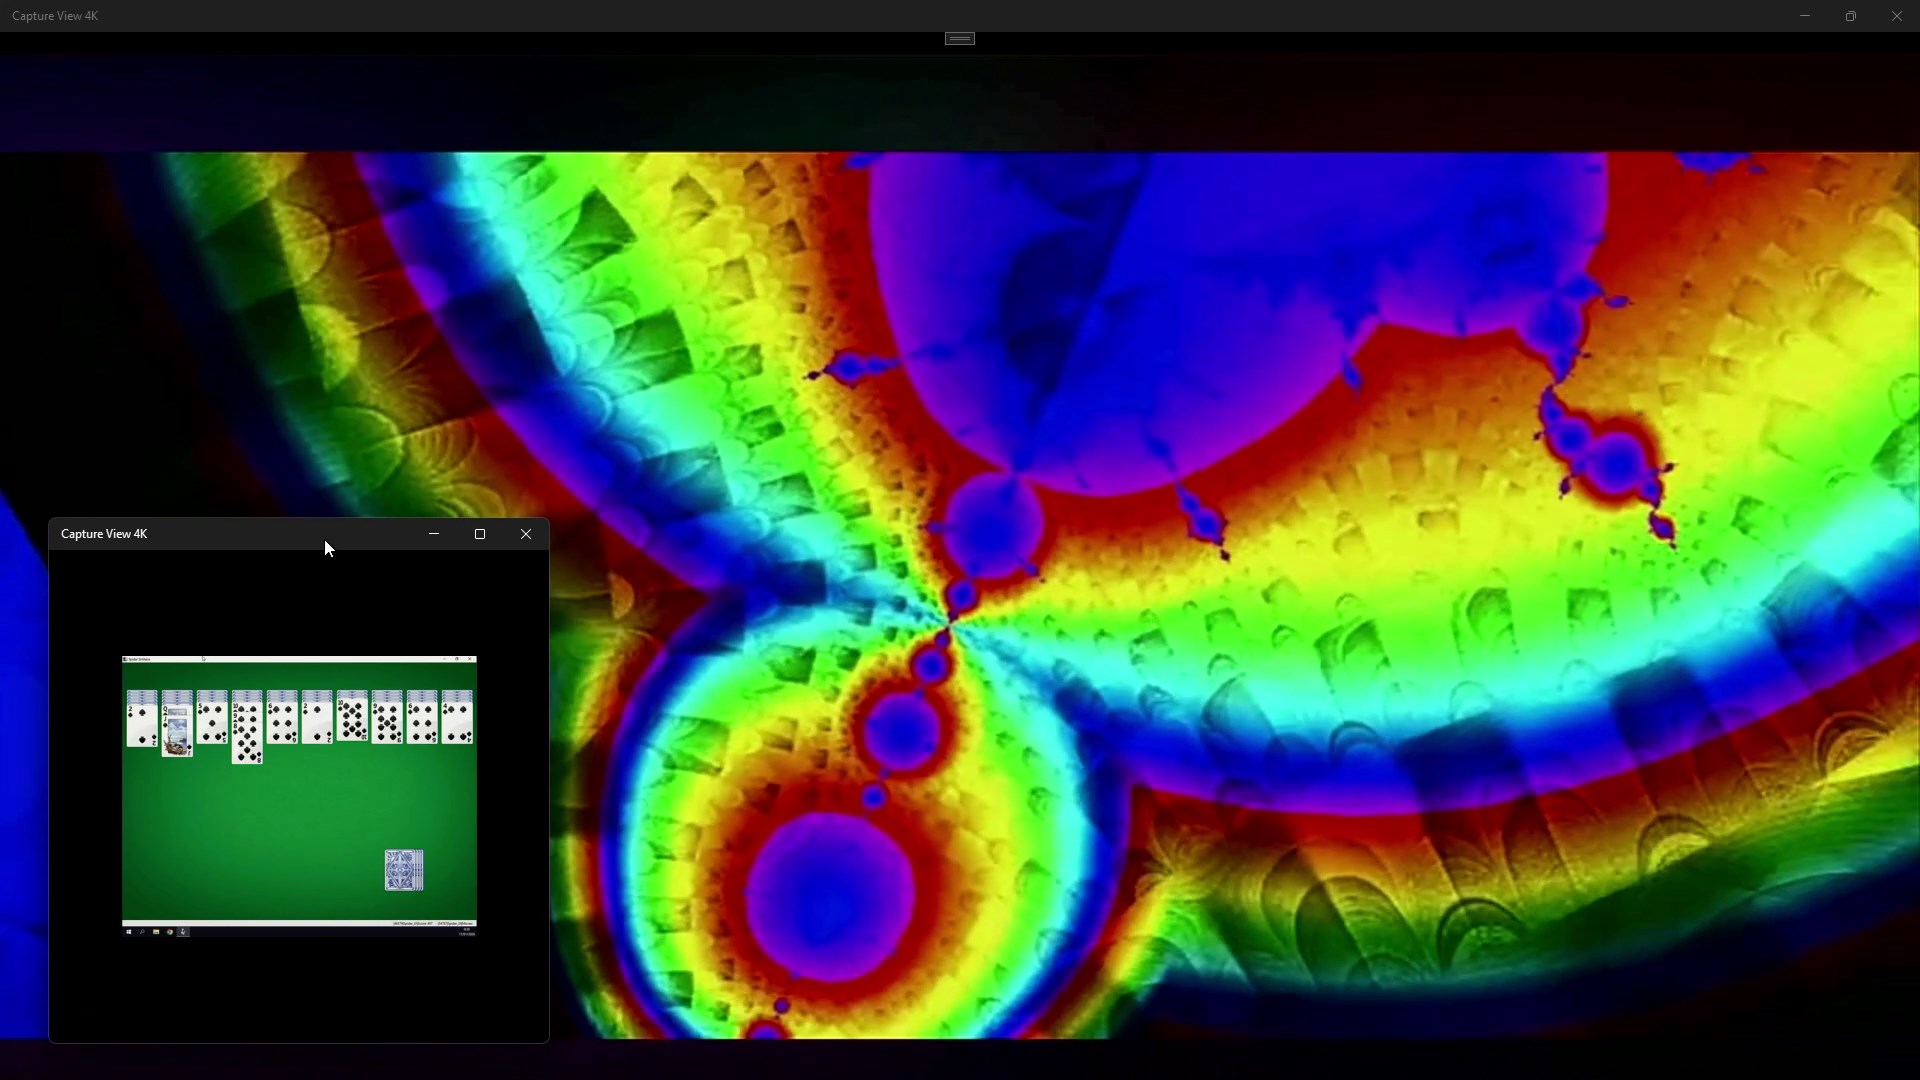Click the top-center toolbar handle
Screen dimensions: 1920x1080
959,38
